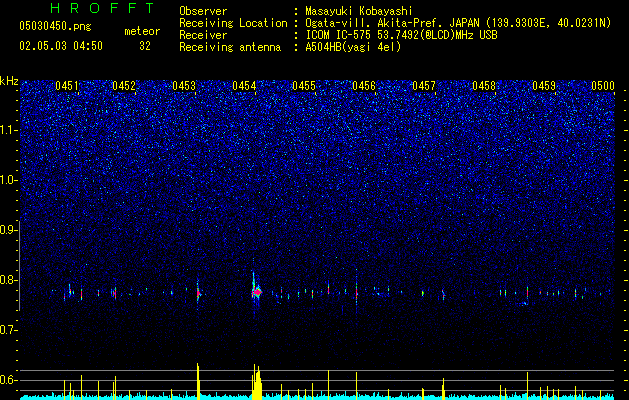Click the Observer label
This screenshot has width=629, height=400.
(x=203, y=11)
